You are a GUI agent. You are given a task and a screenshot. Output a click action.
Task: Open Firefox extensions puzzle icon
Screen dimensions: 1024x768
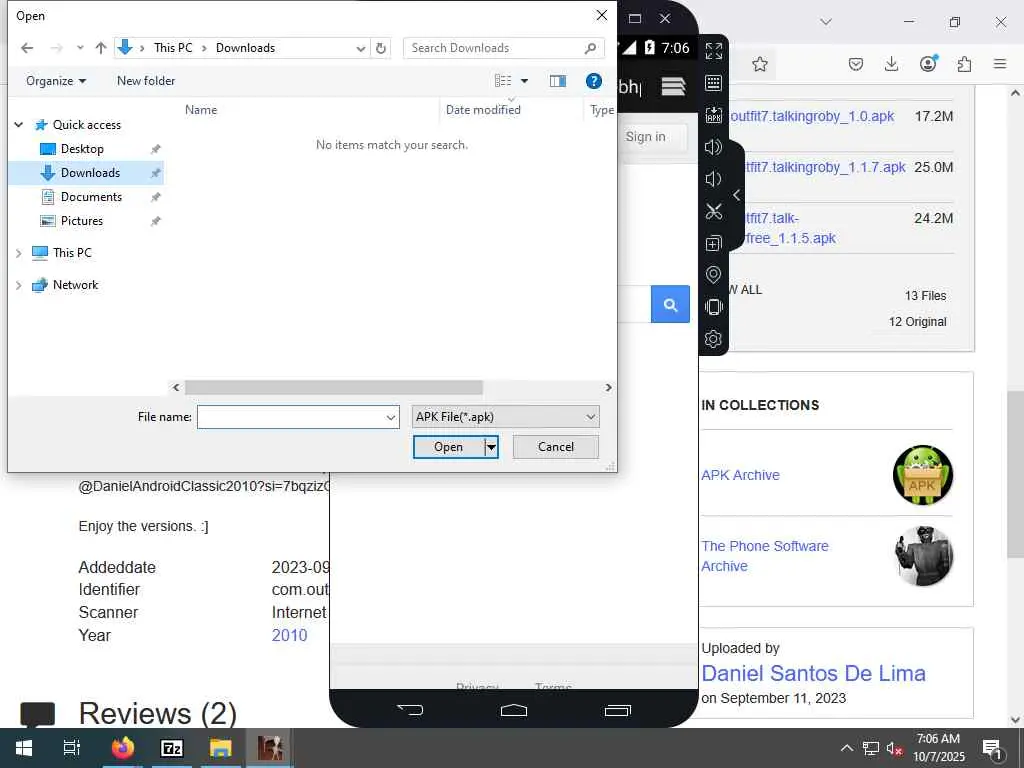pos(964,64)
